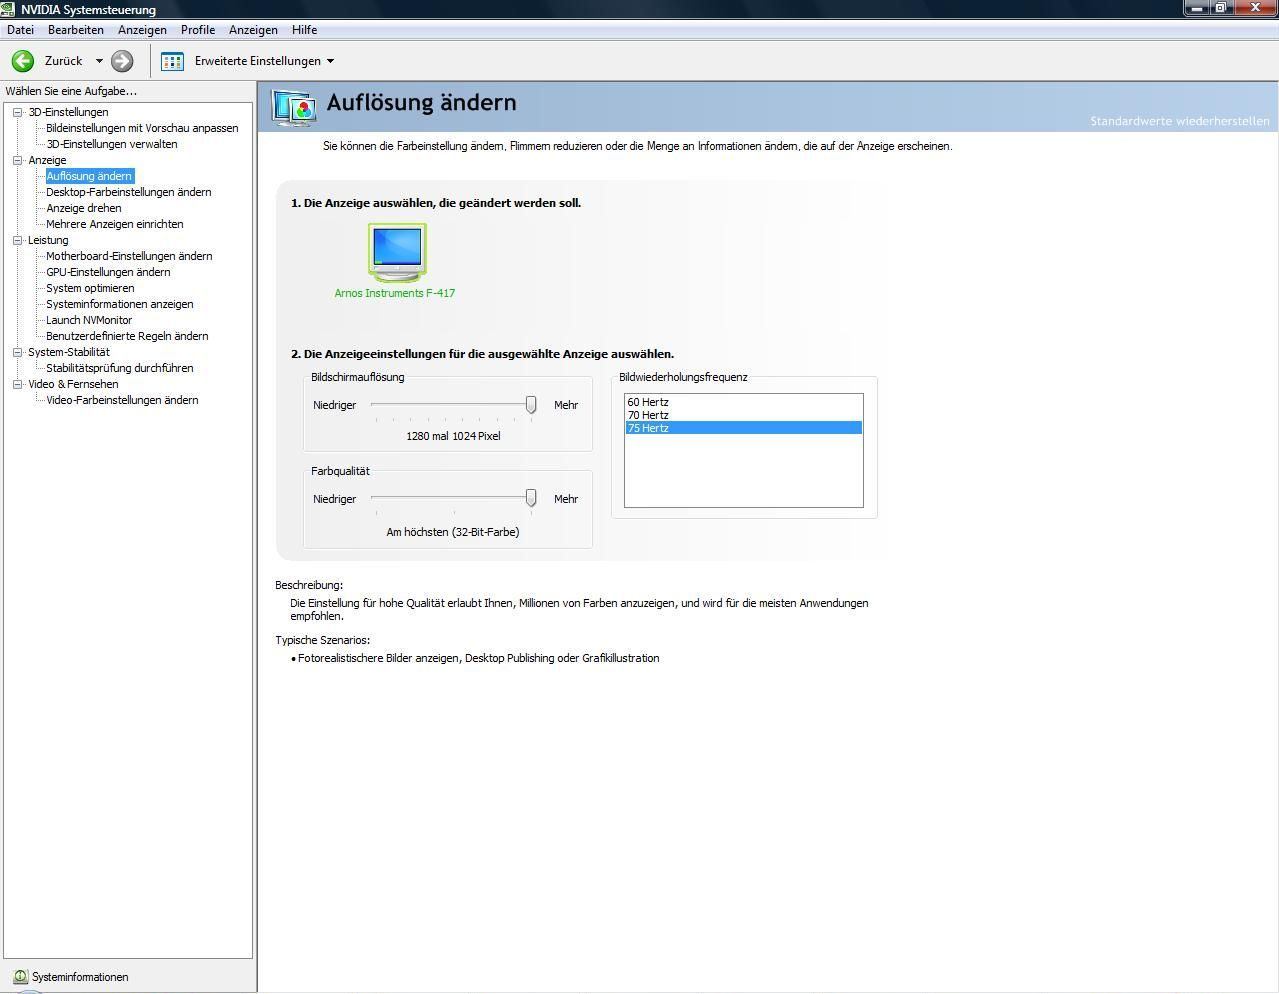This screenshot has width=1279, height=994.
Task: Click the Auflösung ändern header monitor icon
Action: 294,107
